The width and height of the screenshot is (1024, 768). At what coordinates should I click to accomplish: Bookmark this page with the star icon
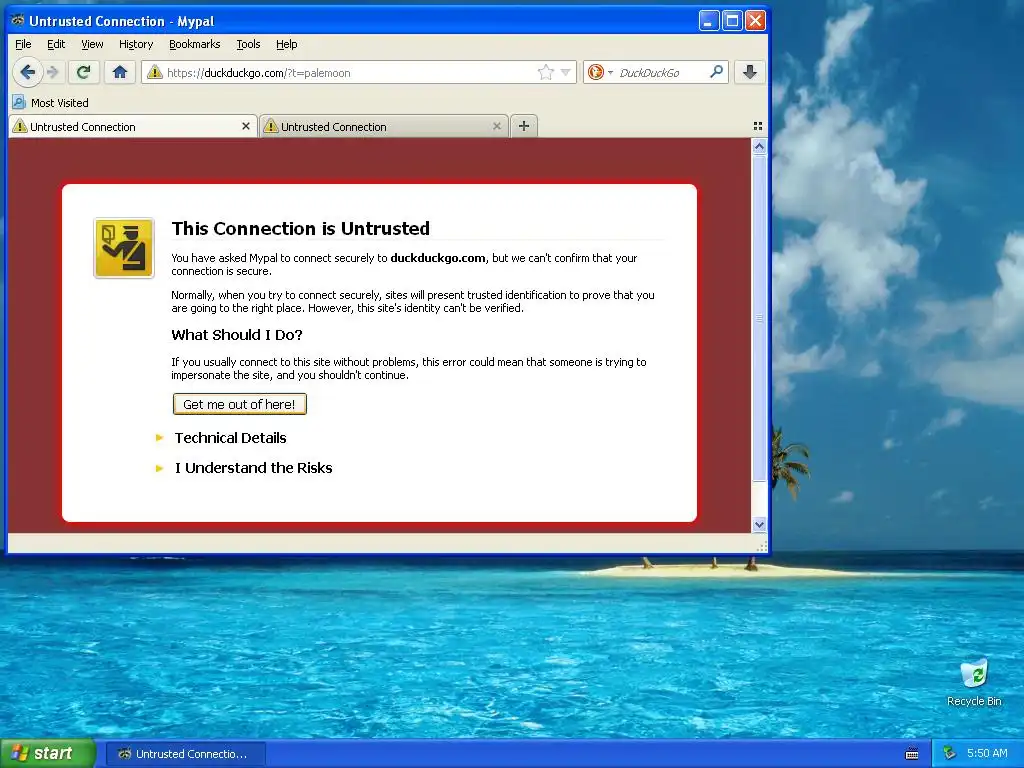[x=545, y=72]
